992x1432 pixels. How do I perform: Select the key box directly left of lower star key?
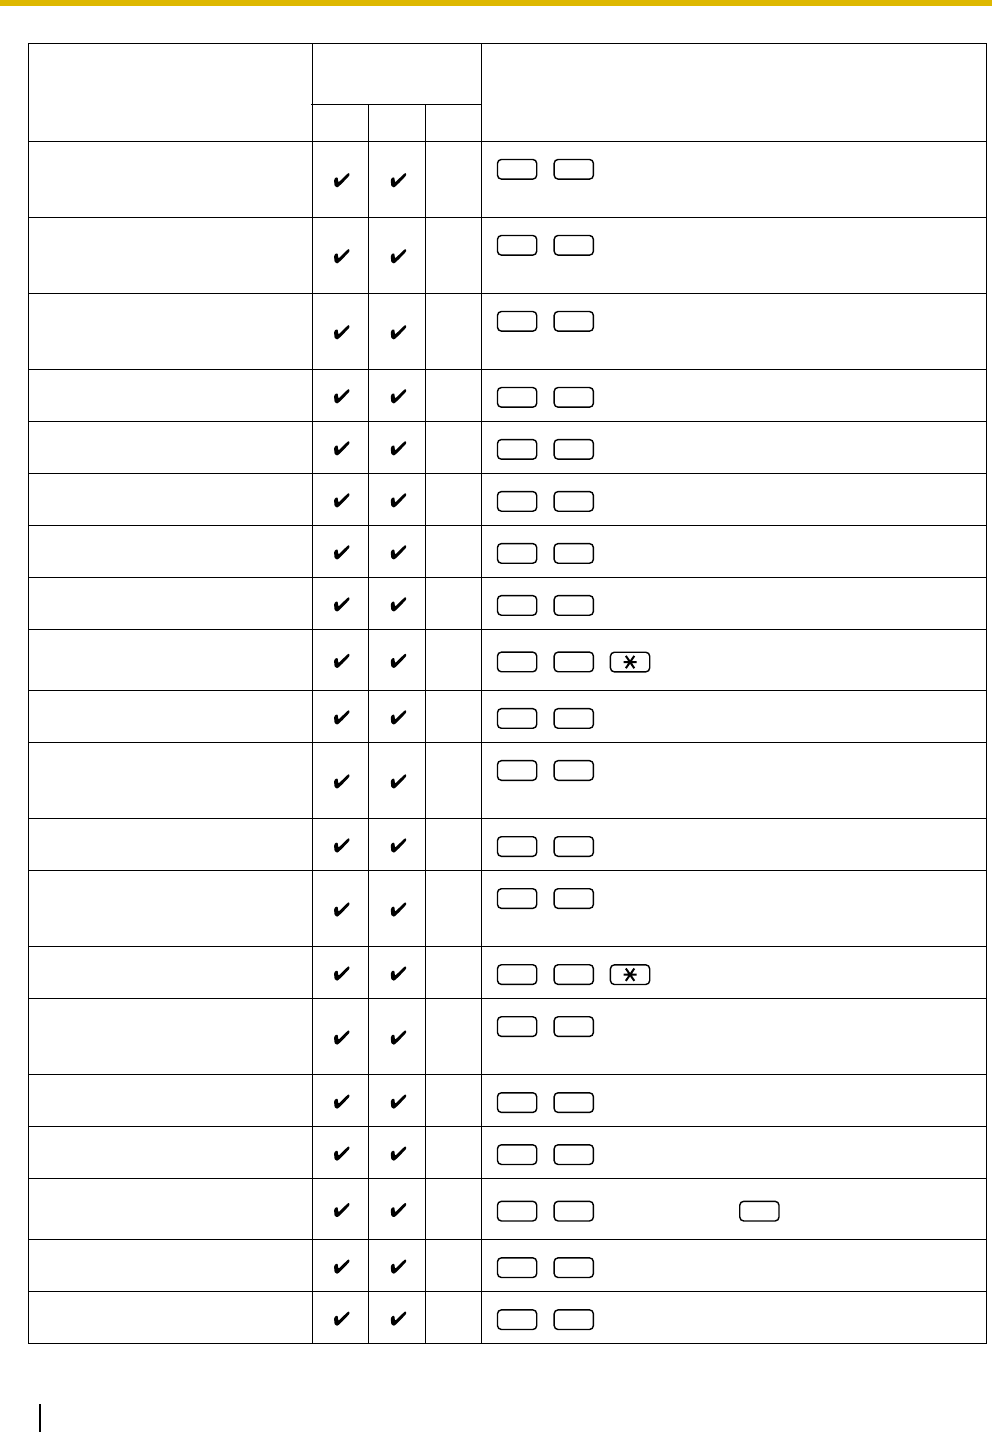click(x=573, y=973)
